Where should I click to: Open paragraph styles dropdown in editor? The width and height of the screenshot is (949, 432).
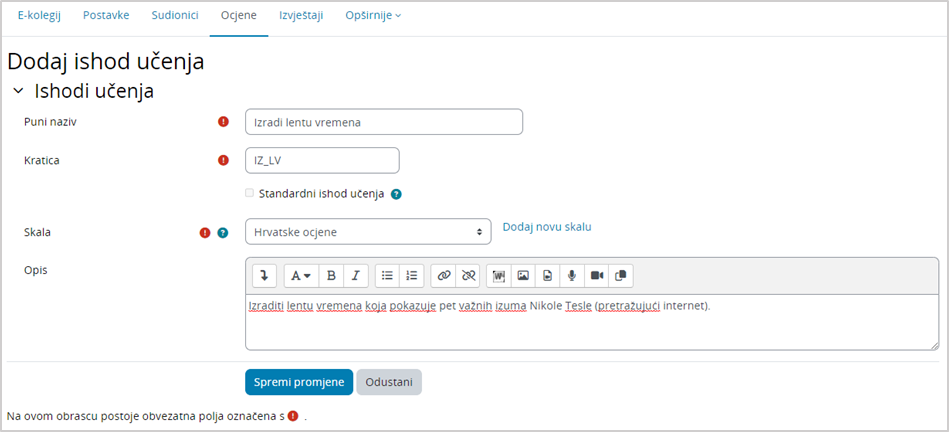coord(300,276)
